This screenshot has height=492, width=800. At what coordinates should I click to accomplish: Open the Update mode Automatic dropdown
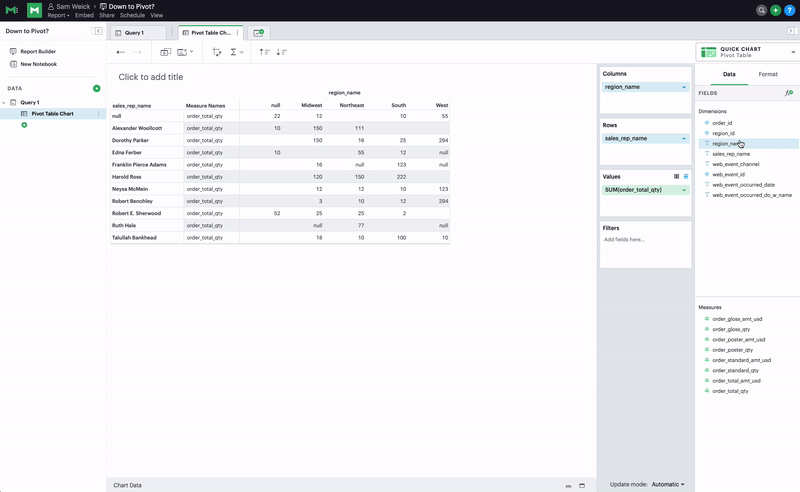pyautogui.click(x=667, y=484)
